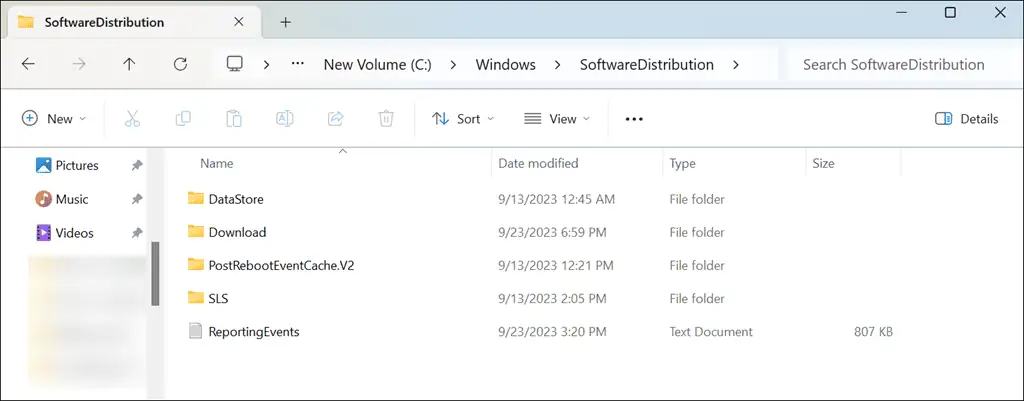Select the ReportingEvents text document
Screen dimensions: 1024x401
254,332
